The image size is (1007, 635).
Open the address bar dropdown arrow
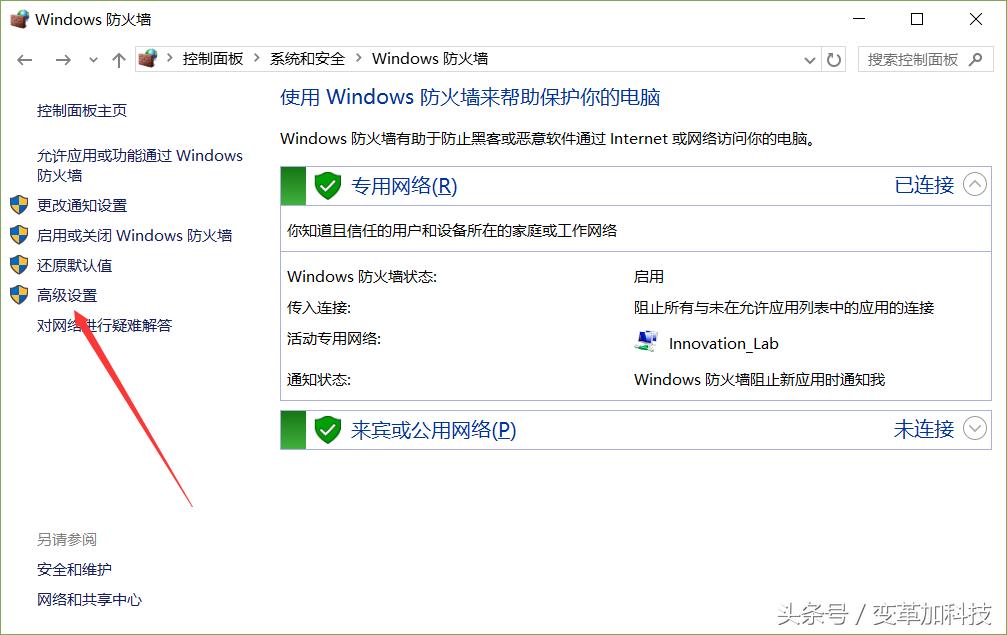[x=810, y=59]
